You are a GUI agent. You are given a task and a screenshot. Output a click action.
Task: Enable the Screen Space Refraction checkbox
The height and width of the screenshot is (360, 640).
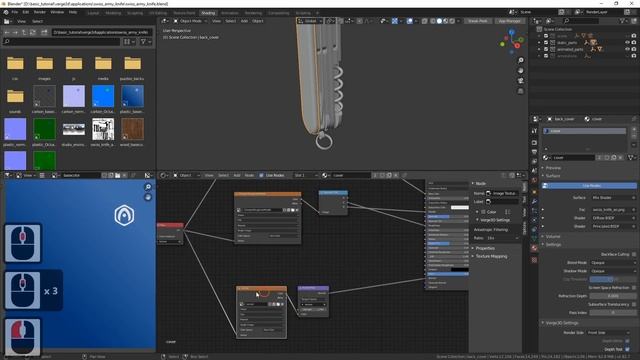[x=634, y=288]
